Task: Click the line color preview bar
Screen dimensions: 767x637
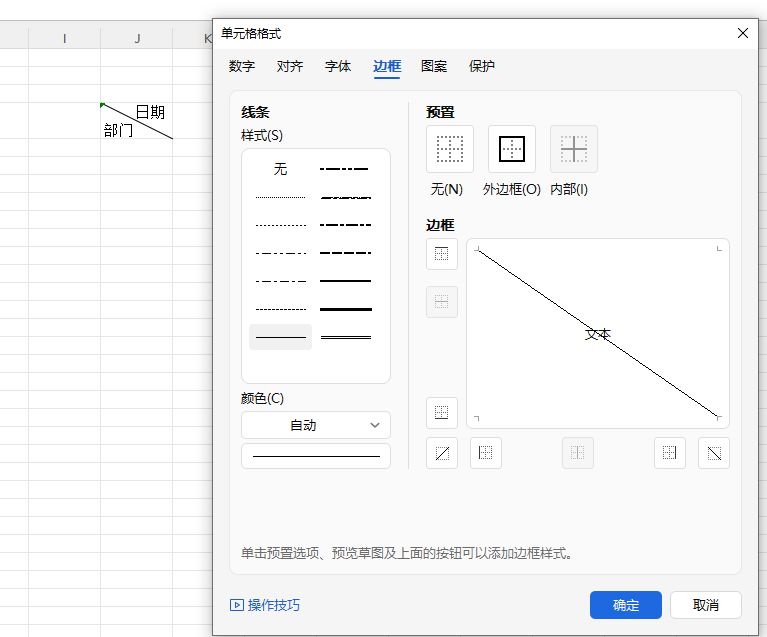Action: click(316, 456)
